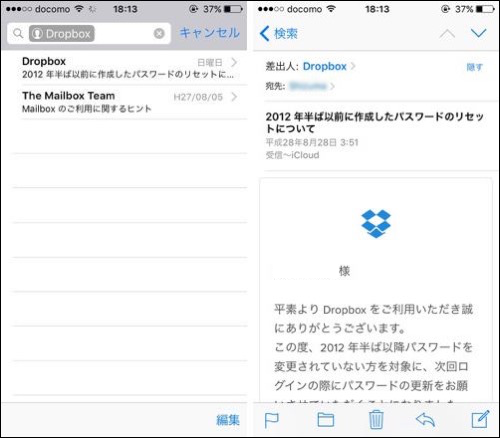Tap the magnifying glass search icon
500x438 pixels.
coord(18,33)
